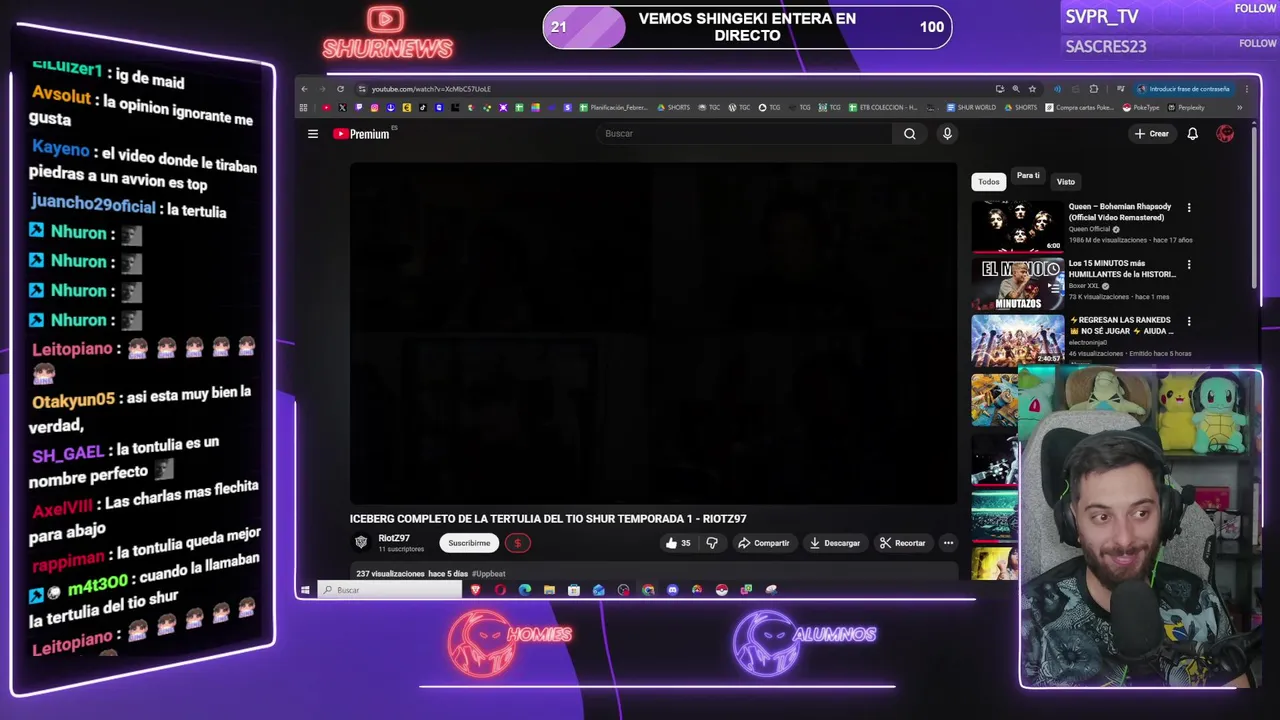Click the YouTube Premium logo
Image resolution: width=1280 pixels, height=720 pixels.
[x=361, y=134]
